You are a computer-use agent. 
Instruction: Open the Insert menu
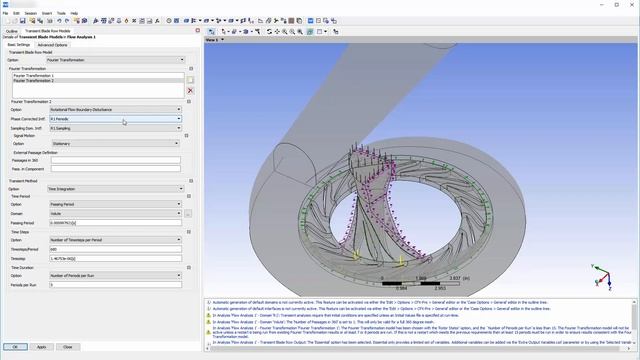[x=47, y=13]
